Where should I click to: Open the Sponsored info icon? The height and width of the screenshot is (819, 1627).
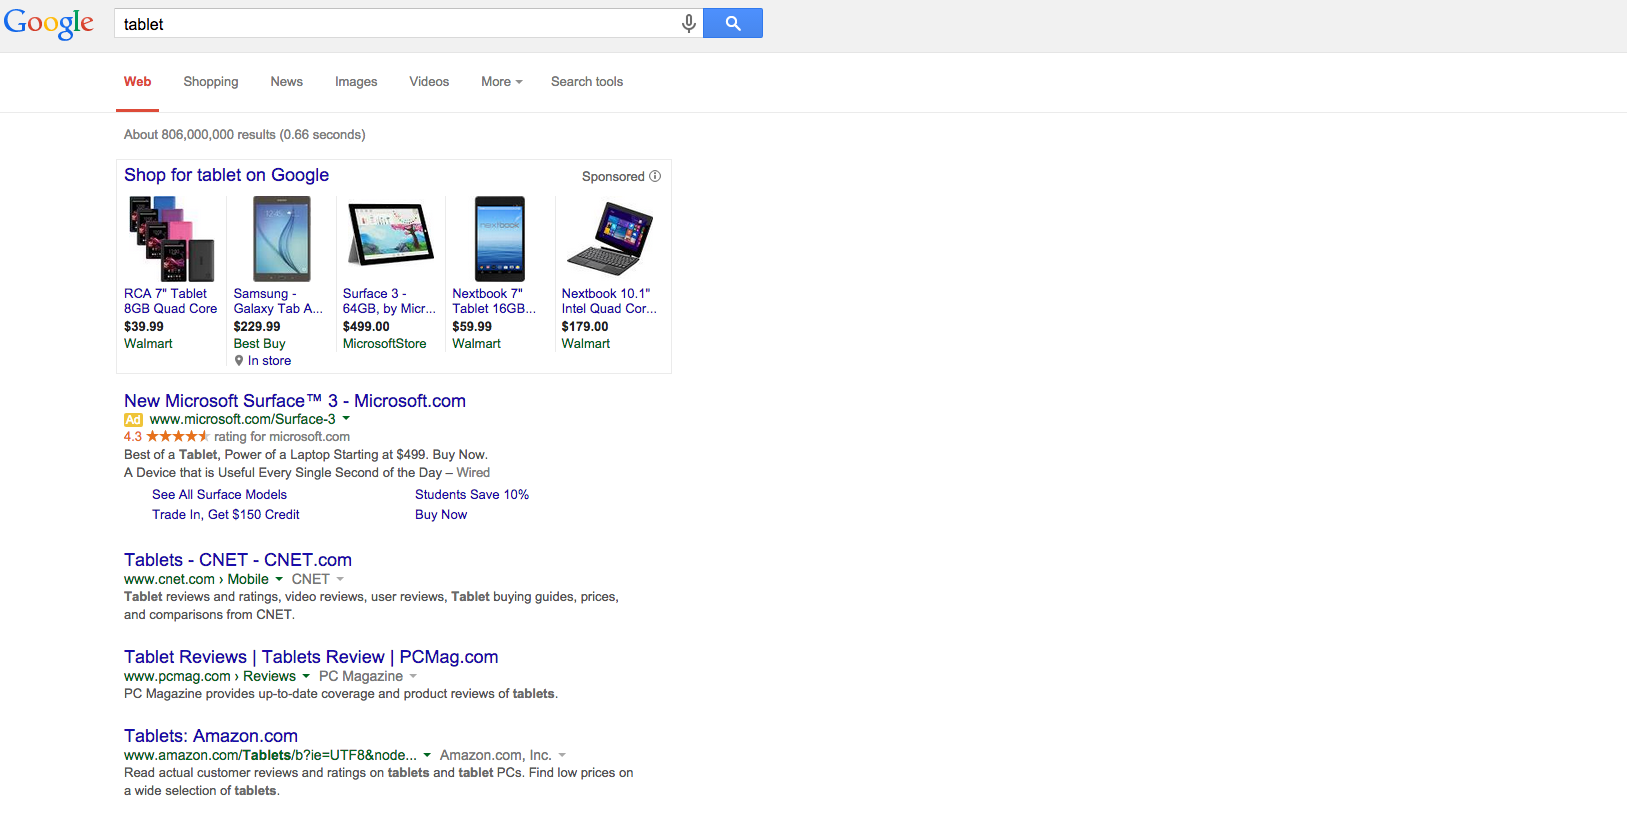click(655, 176)
